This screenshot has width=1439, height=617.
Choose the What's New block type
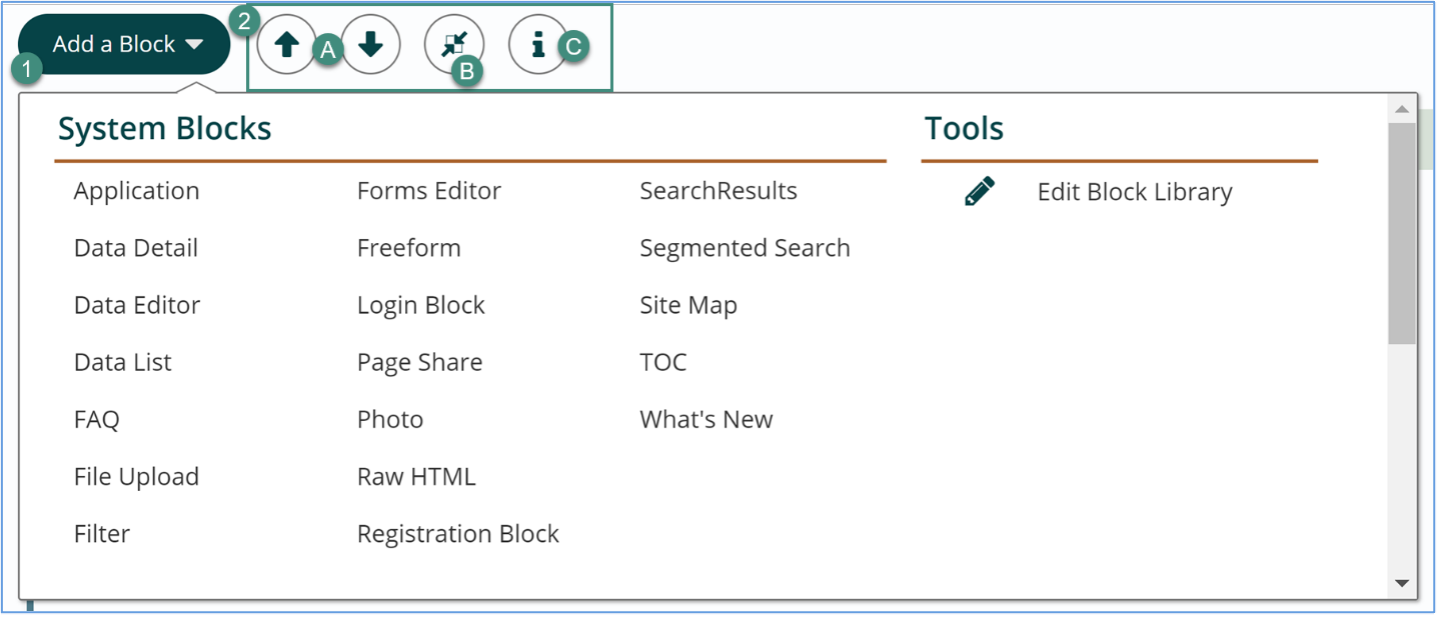[x=705, y=419]
